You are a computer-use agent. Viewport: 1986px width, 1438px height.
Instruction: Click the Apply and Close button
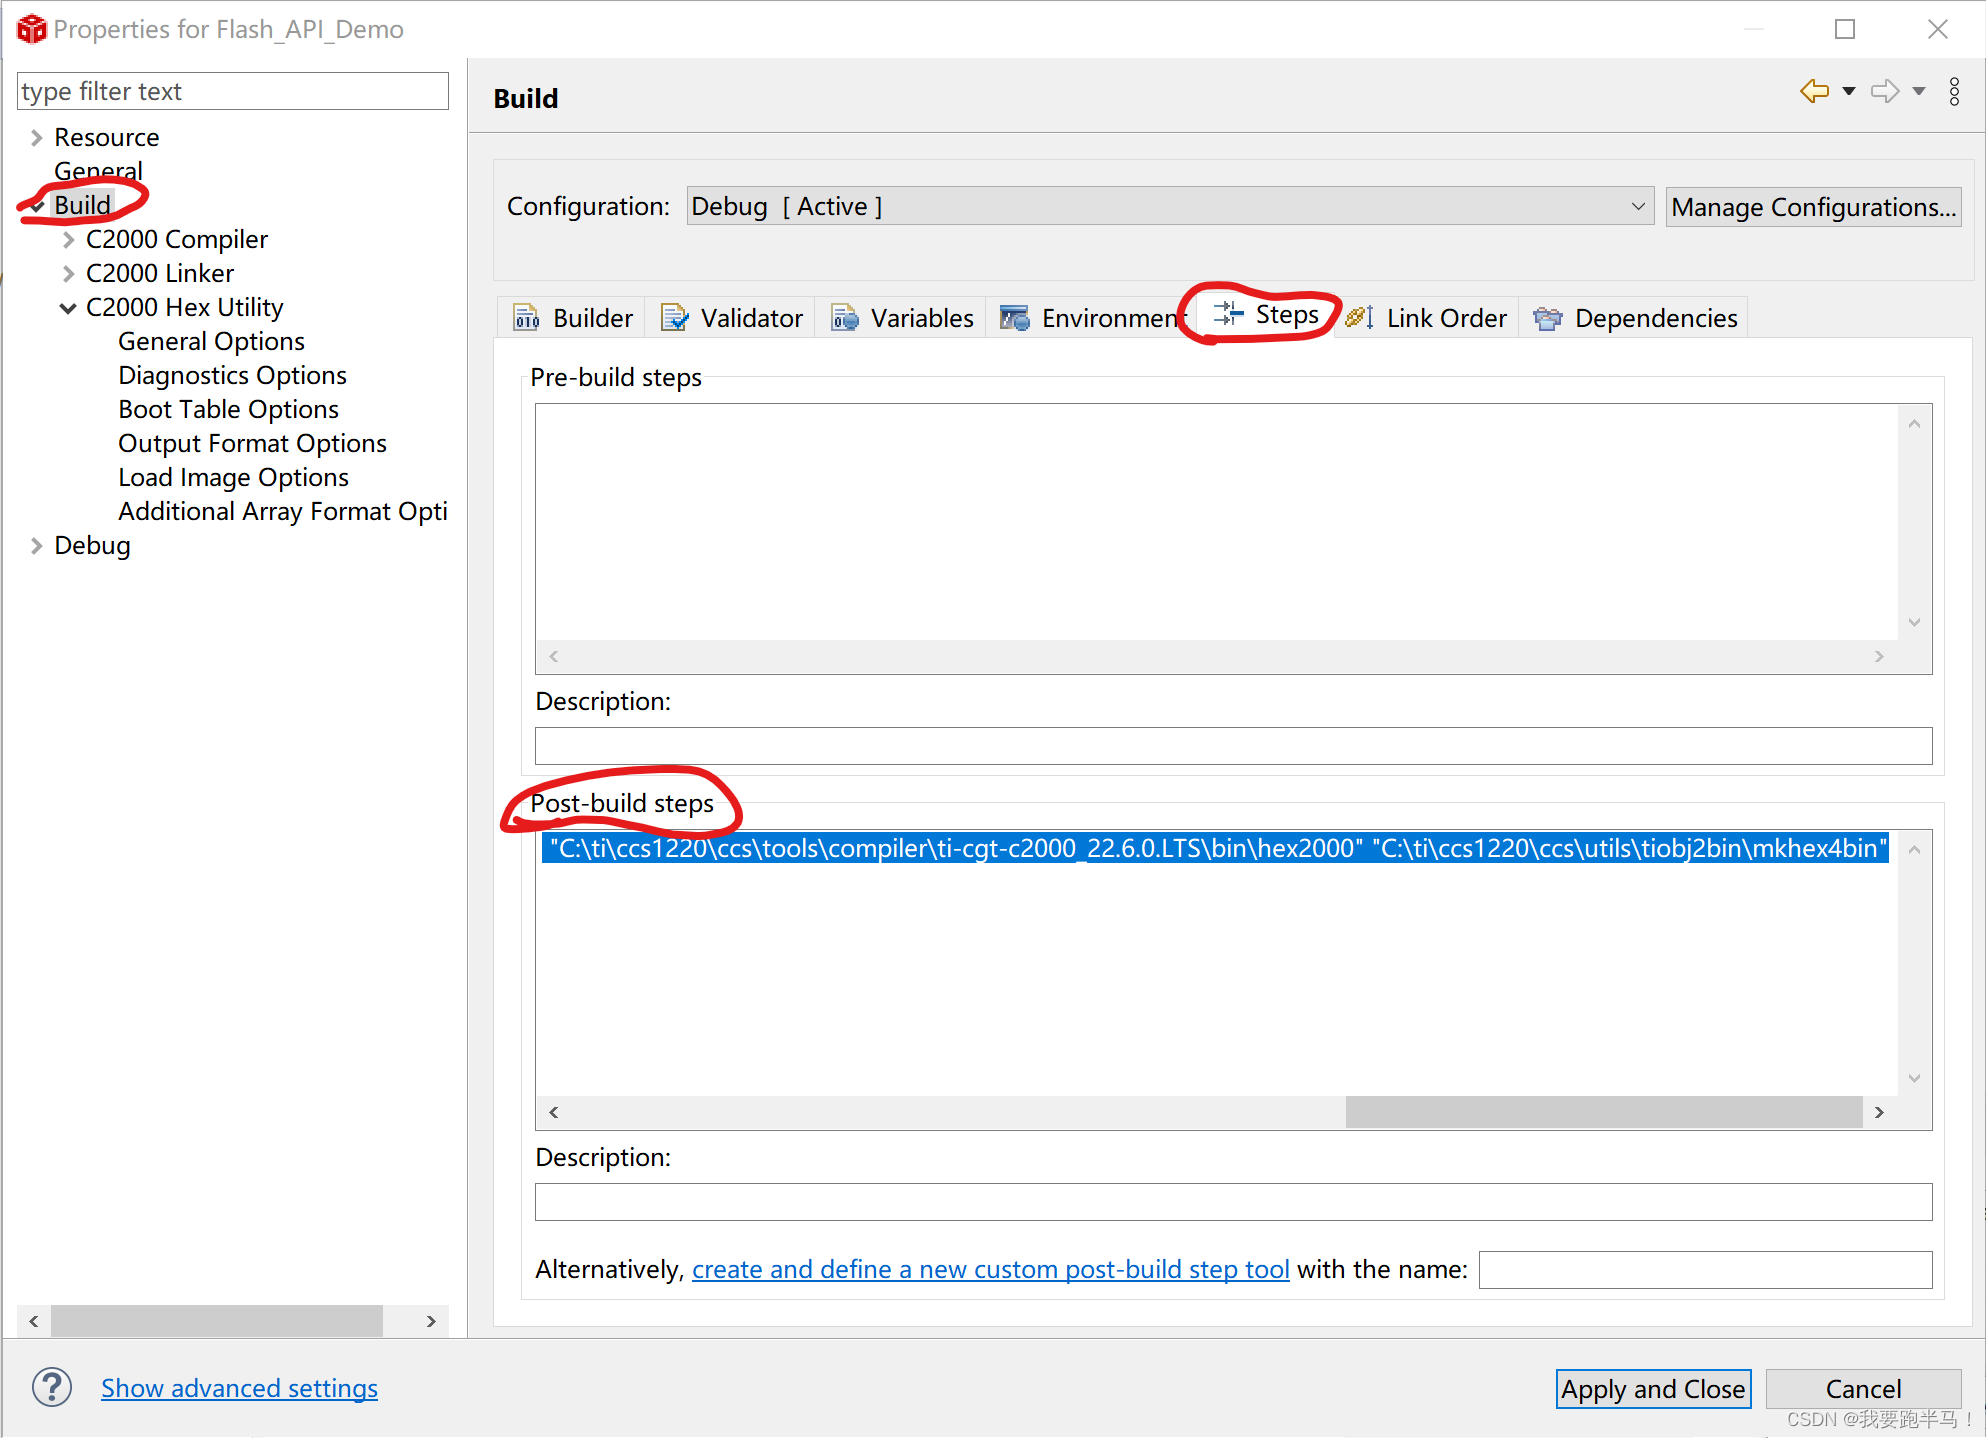[1652, 1388]
